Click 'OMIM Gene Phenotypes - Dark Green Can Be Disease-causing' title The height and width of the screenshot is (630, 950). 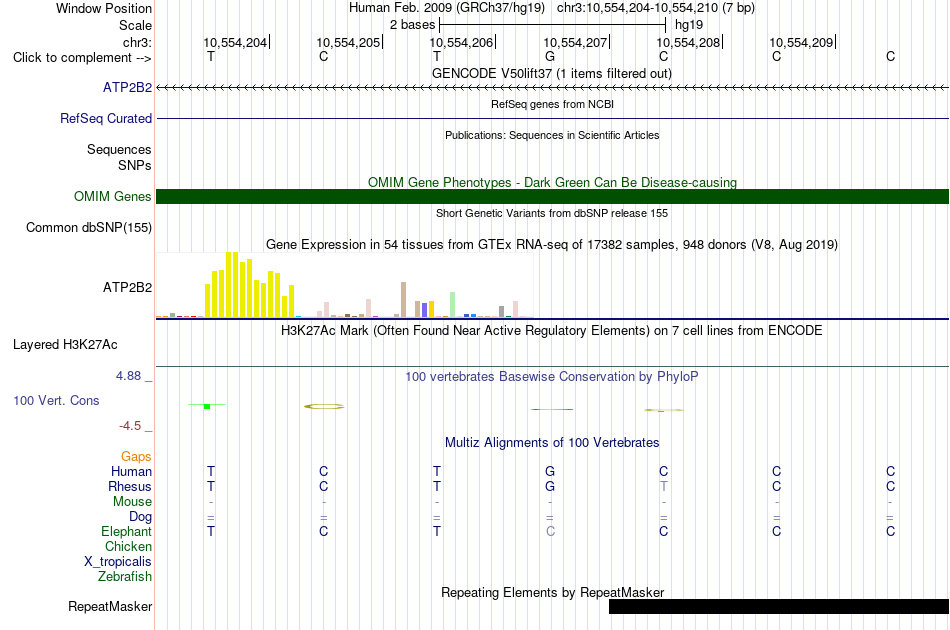(552, 182)
